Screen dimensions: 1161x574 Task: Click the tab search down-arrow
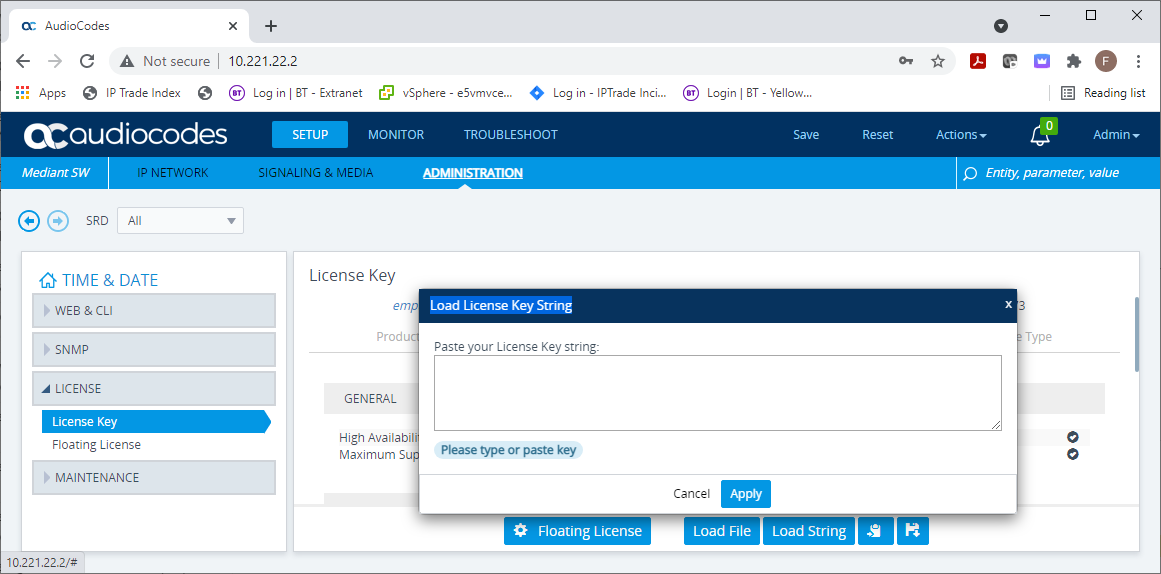point(1000,26)
